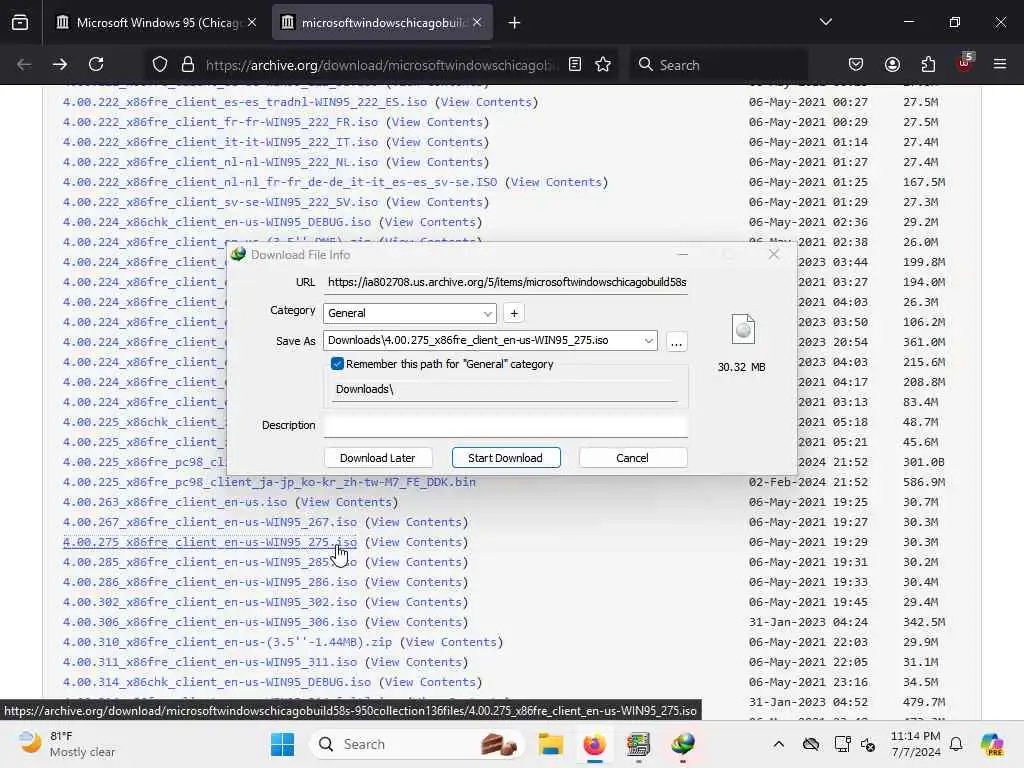
Task: Click the taskbar Search box
Action: click(x=418, y=744)
